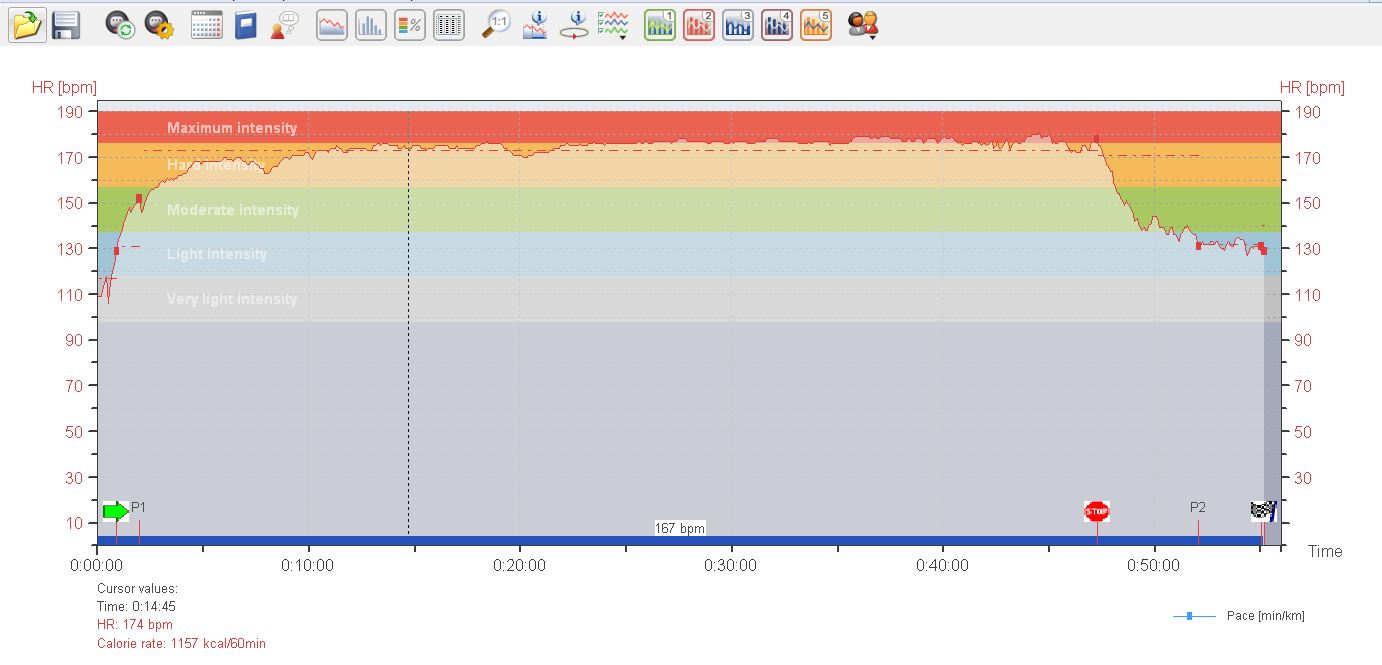Select purple chart preset 4
This screenshot has width=1382, height=665.
(777, 25)
